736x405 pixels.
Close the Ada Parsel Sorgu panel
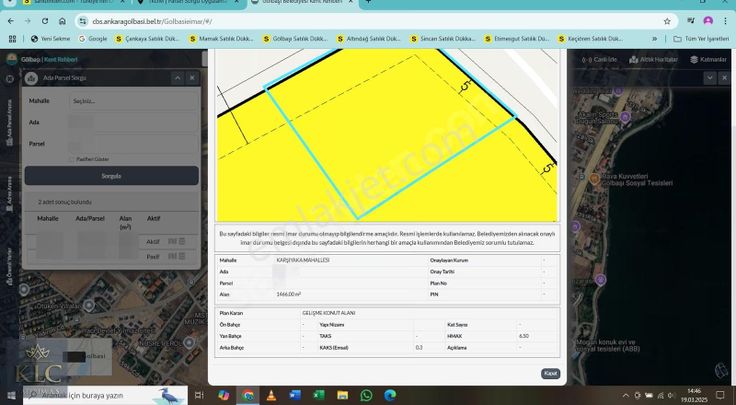tap(192, 78)
